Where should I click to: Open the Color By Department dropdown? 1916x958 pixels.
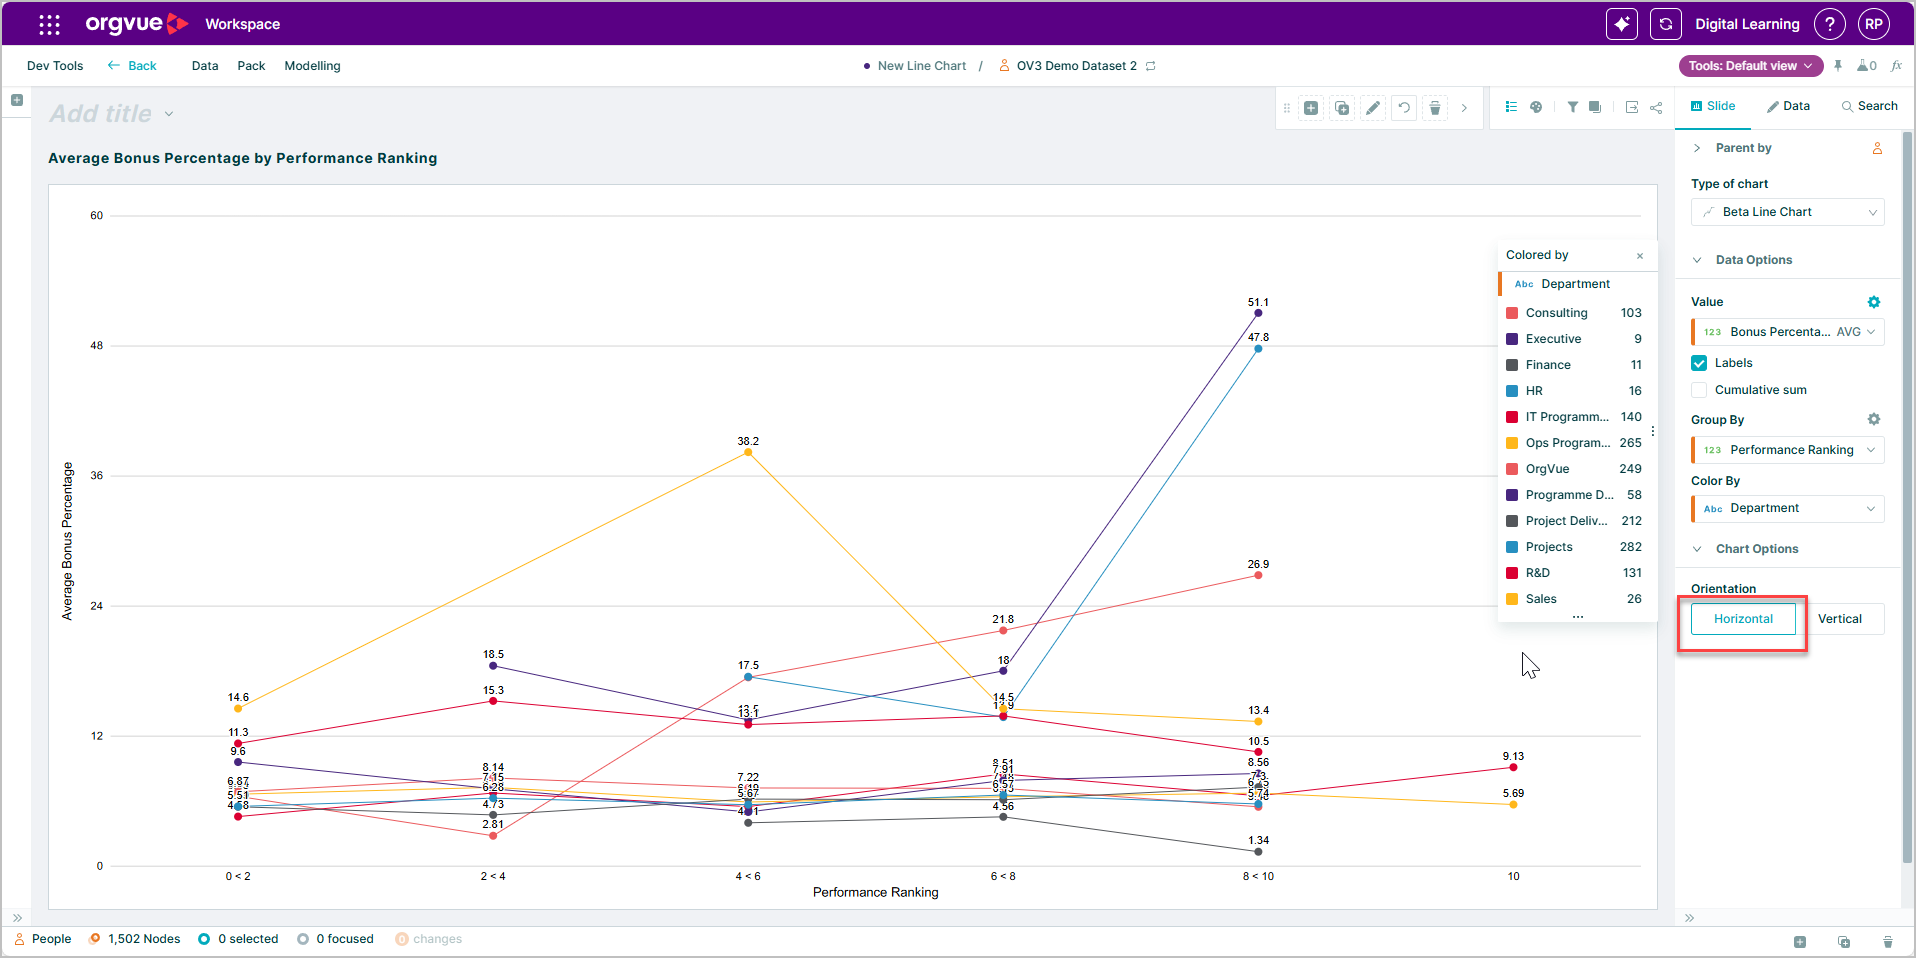[1788, 508]
